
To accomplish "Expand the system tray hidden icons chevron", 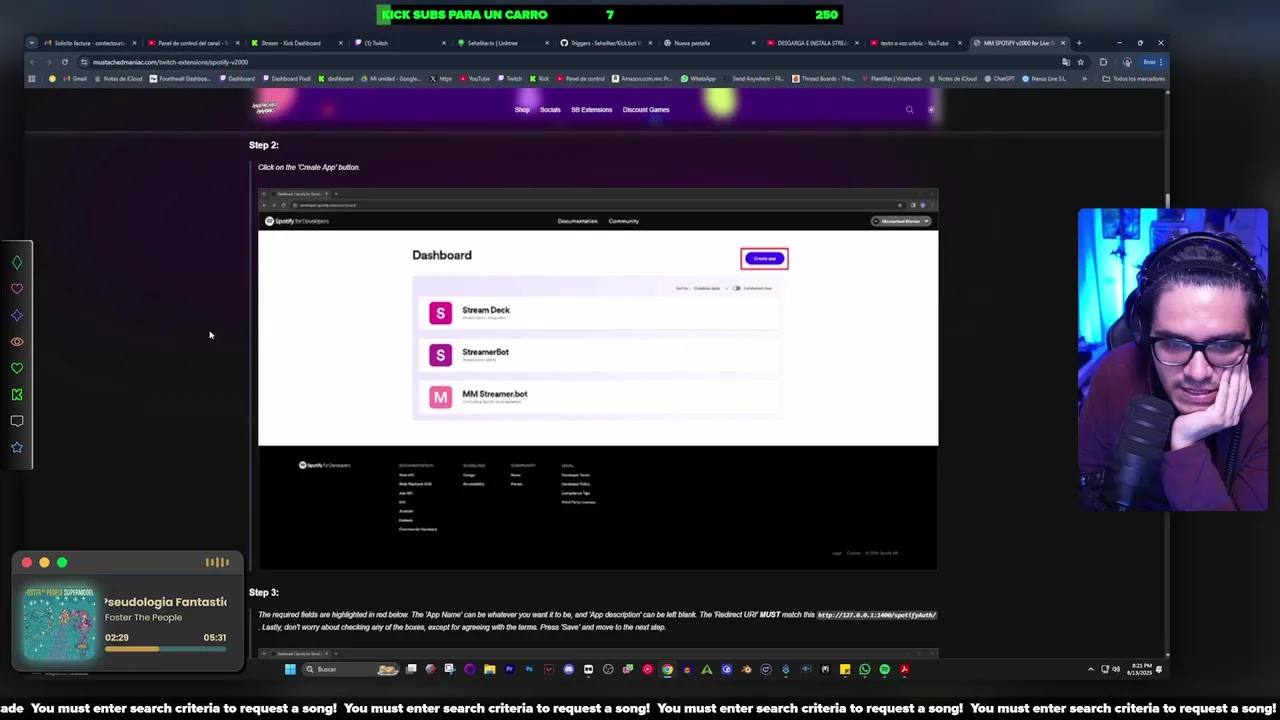I will coord(1091,669).
